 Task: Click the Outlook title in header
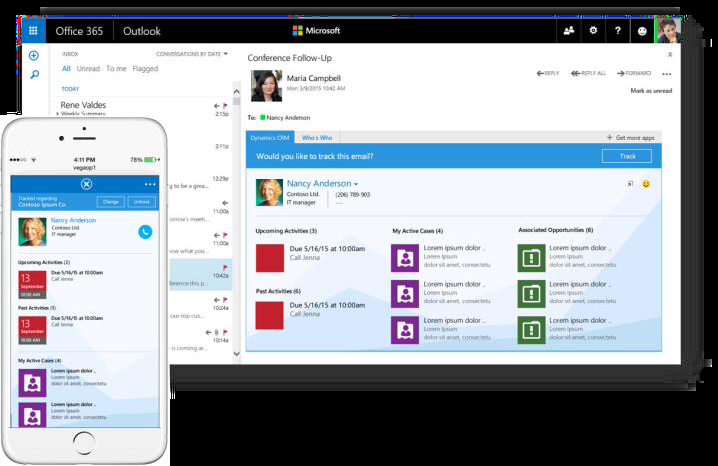(141, 31)
